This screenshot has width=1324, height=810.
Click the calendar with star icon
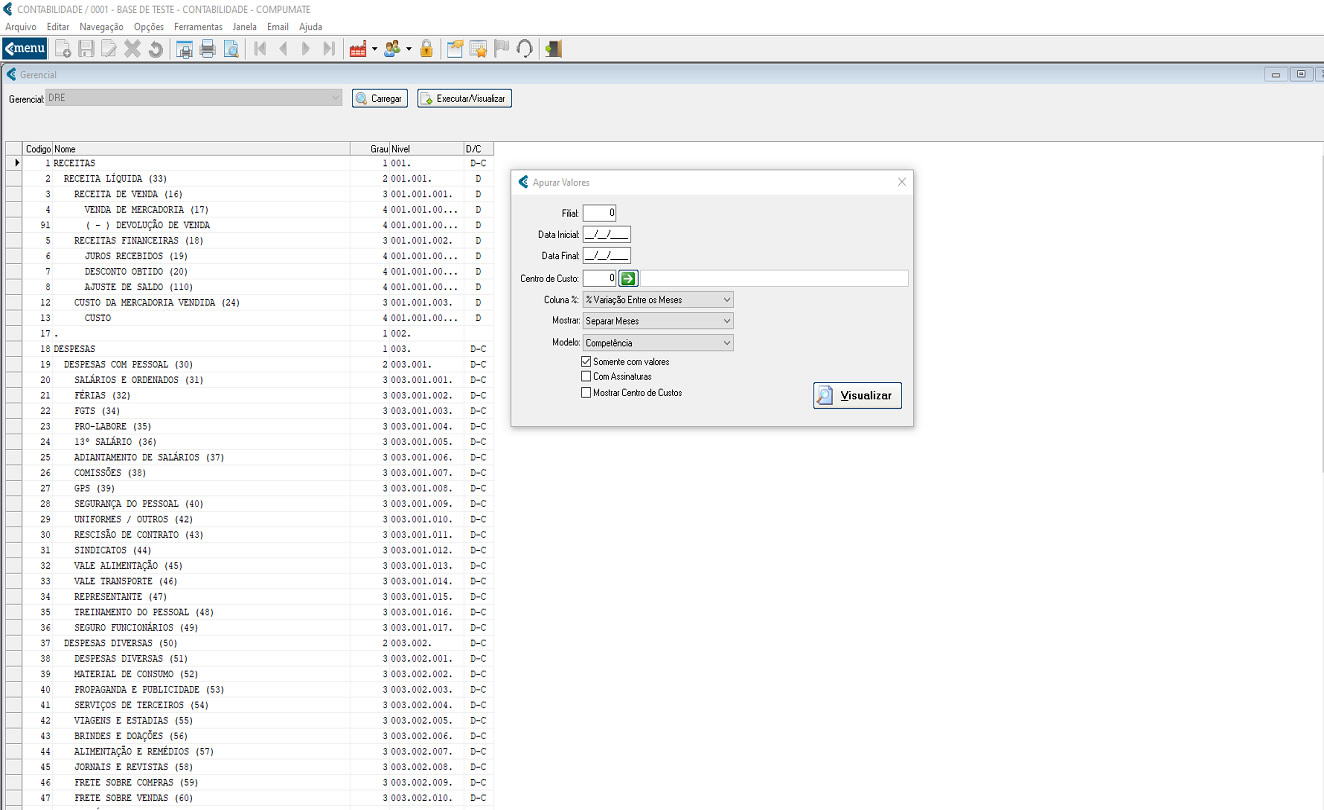478,49
